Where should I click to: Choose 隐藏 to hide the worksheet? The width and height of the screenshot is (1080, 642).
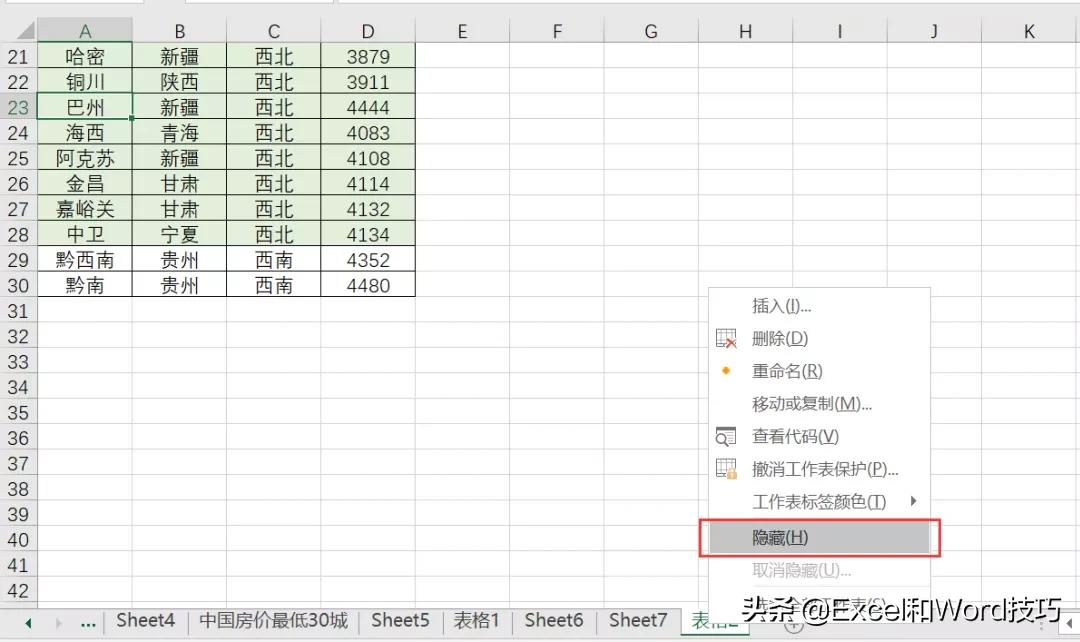(790, 538)
